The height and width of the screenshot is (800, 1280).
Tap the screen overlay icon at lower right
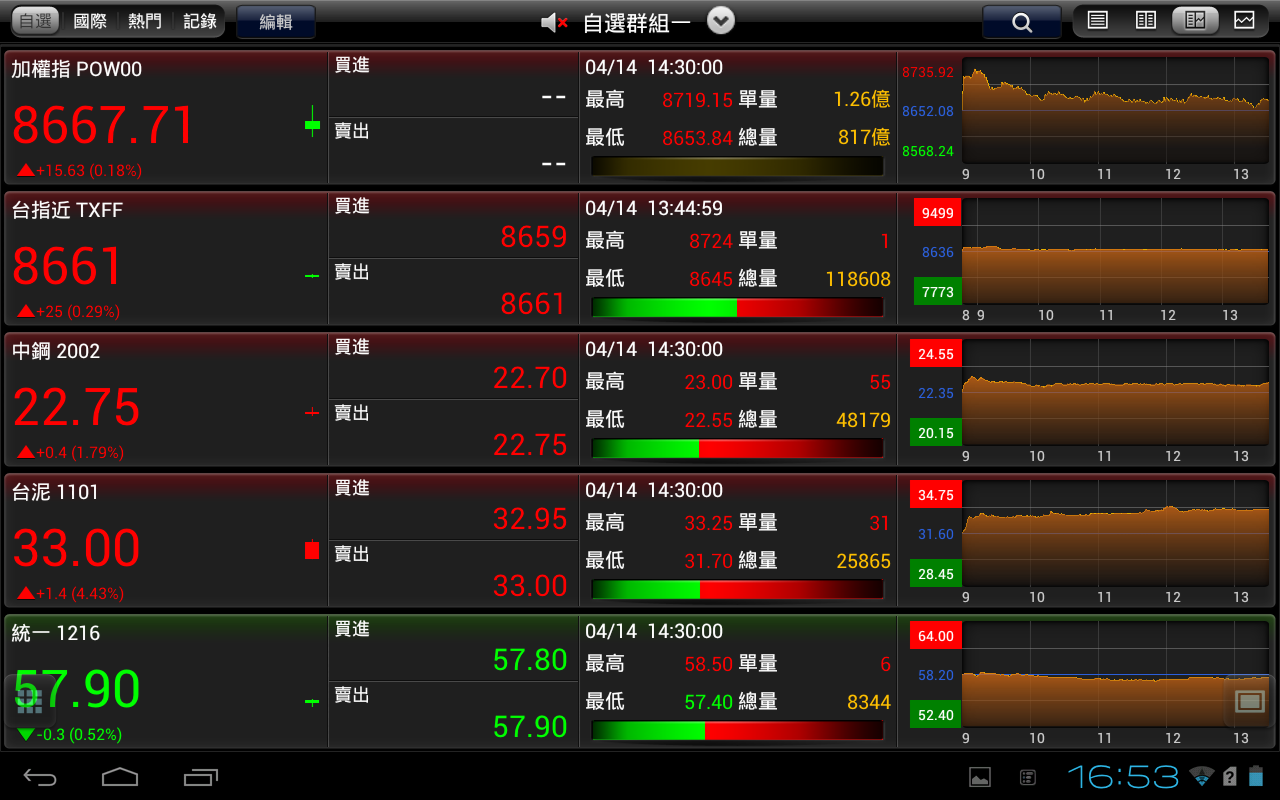(x=1250, y=701)
